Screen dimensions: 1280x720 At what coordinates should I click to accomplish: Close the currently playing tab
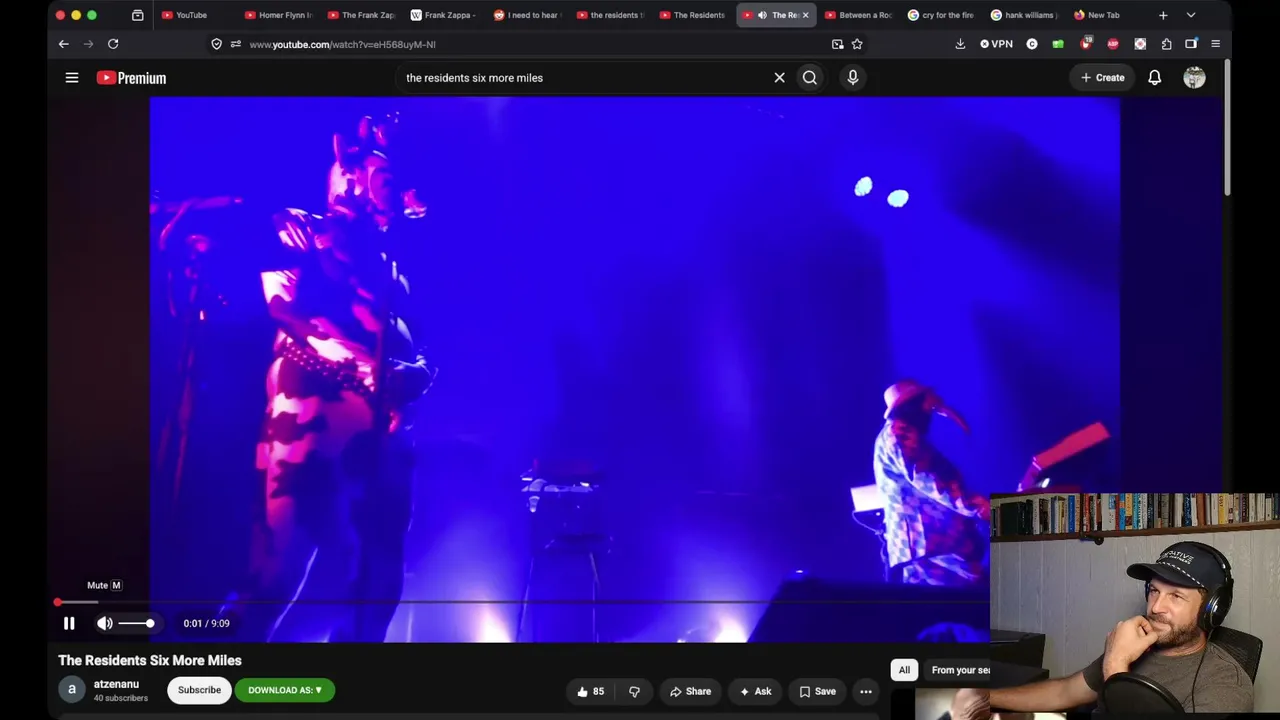805,15
